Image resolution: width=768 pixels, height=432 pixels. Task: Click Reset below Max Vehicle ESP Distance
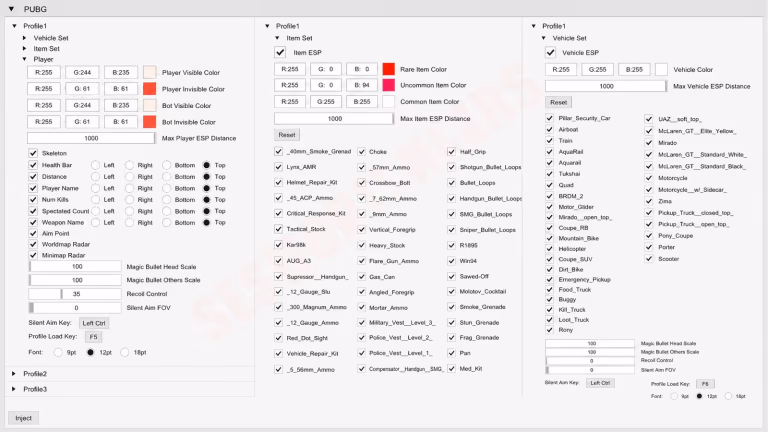click(558, 102)
